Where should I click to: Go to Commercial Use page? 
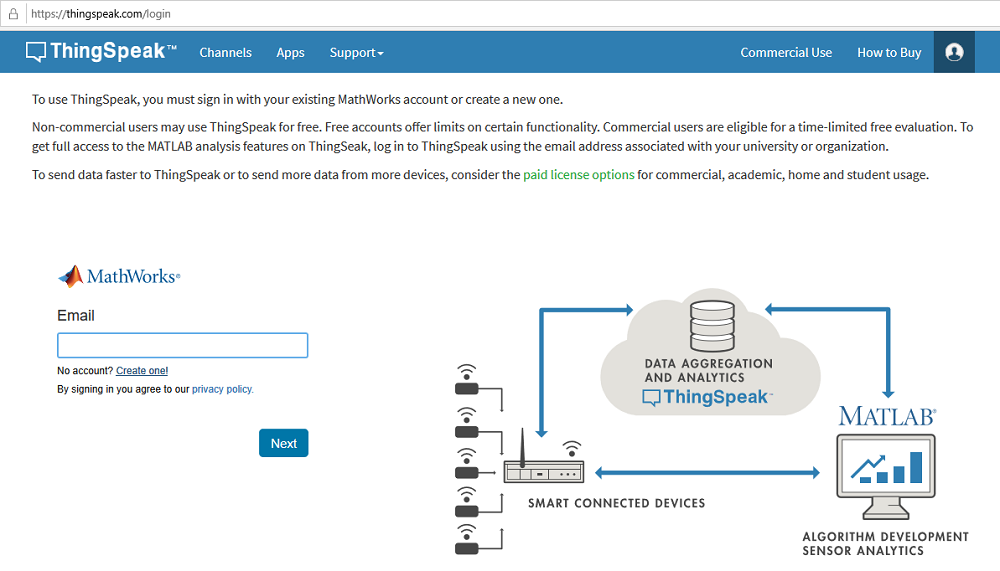coord(786,53)
